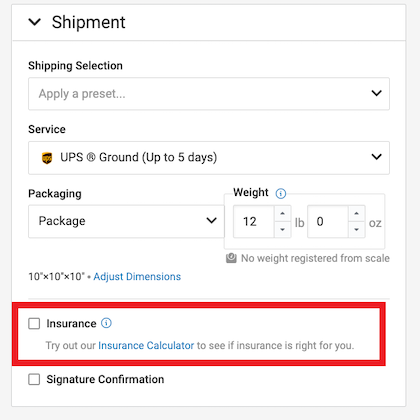Open the UPS Ground service dropdown
This screenshot has height=420, width=420.
point(209,158)
